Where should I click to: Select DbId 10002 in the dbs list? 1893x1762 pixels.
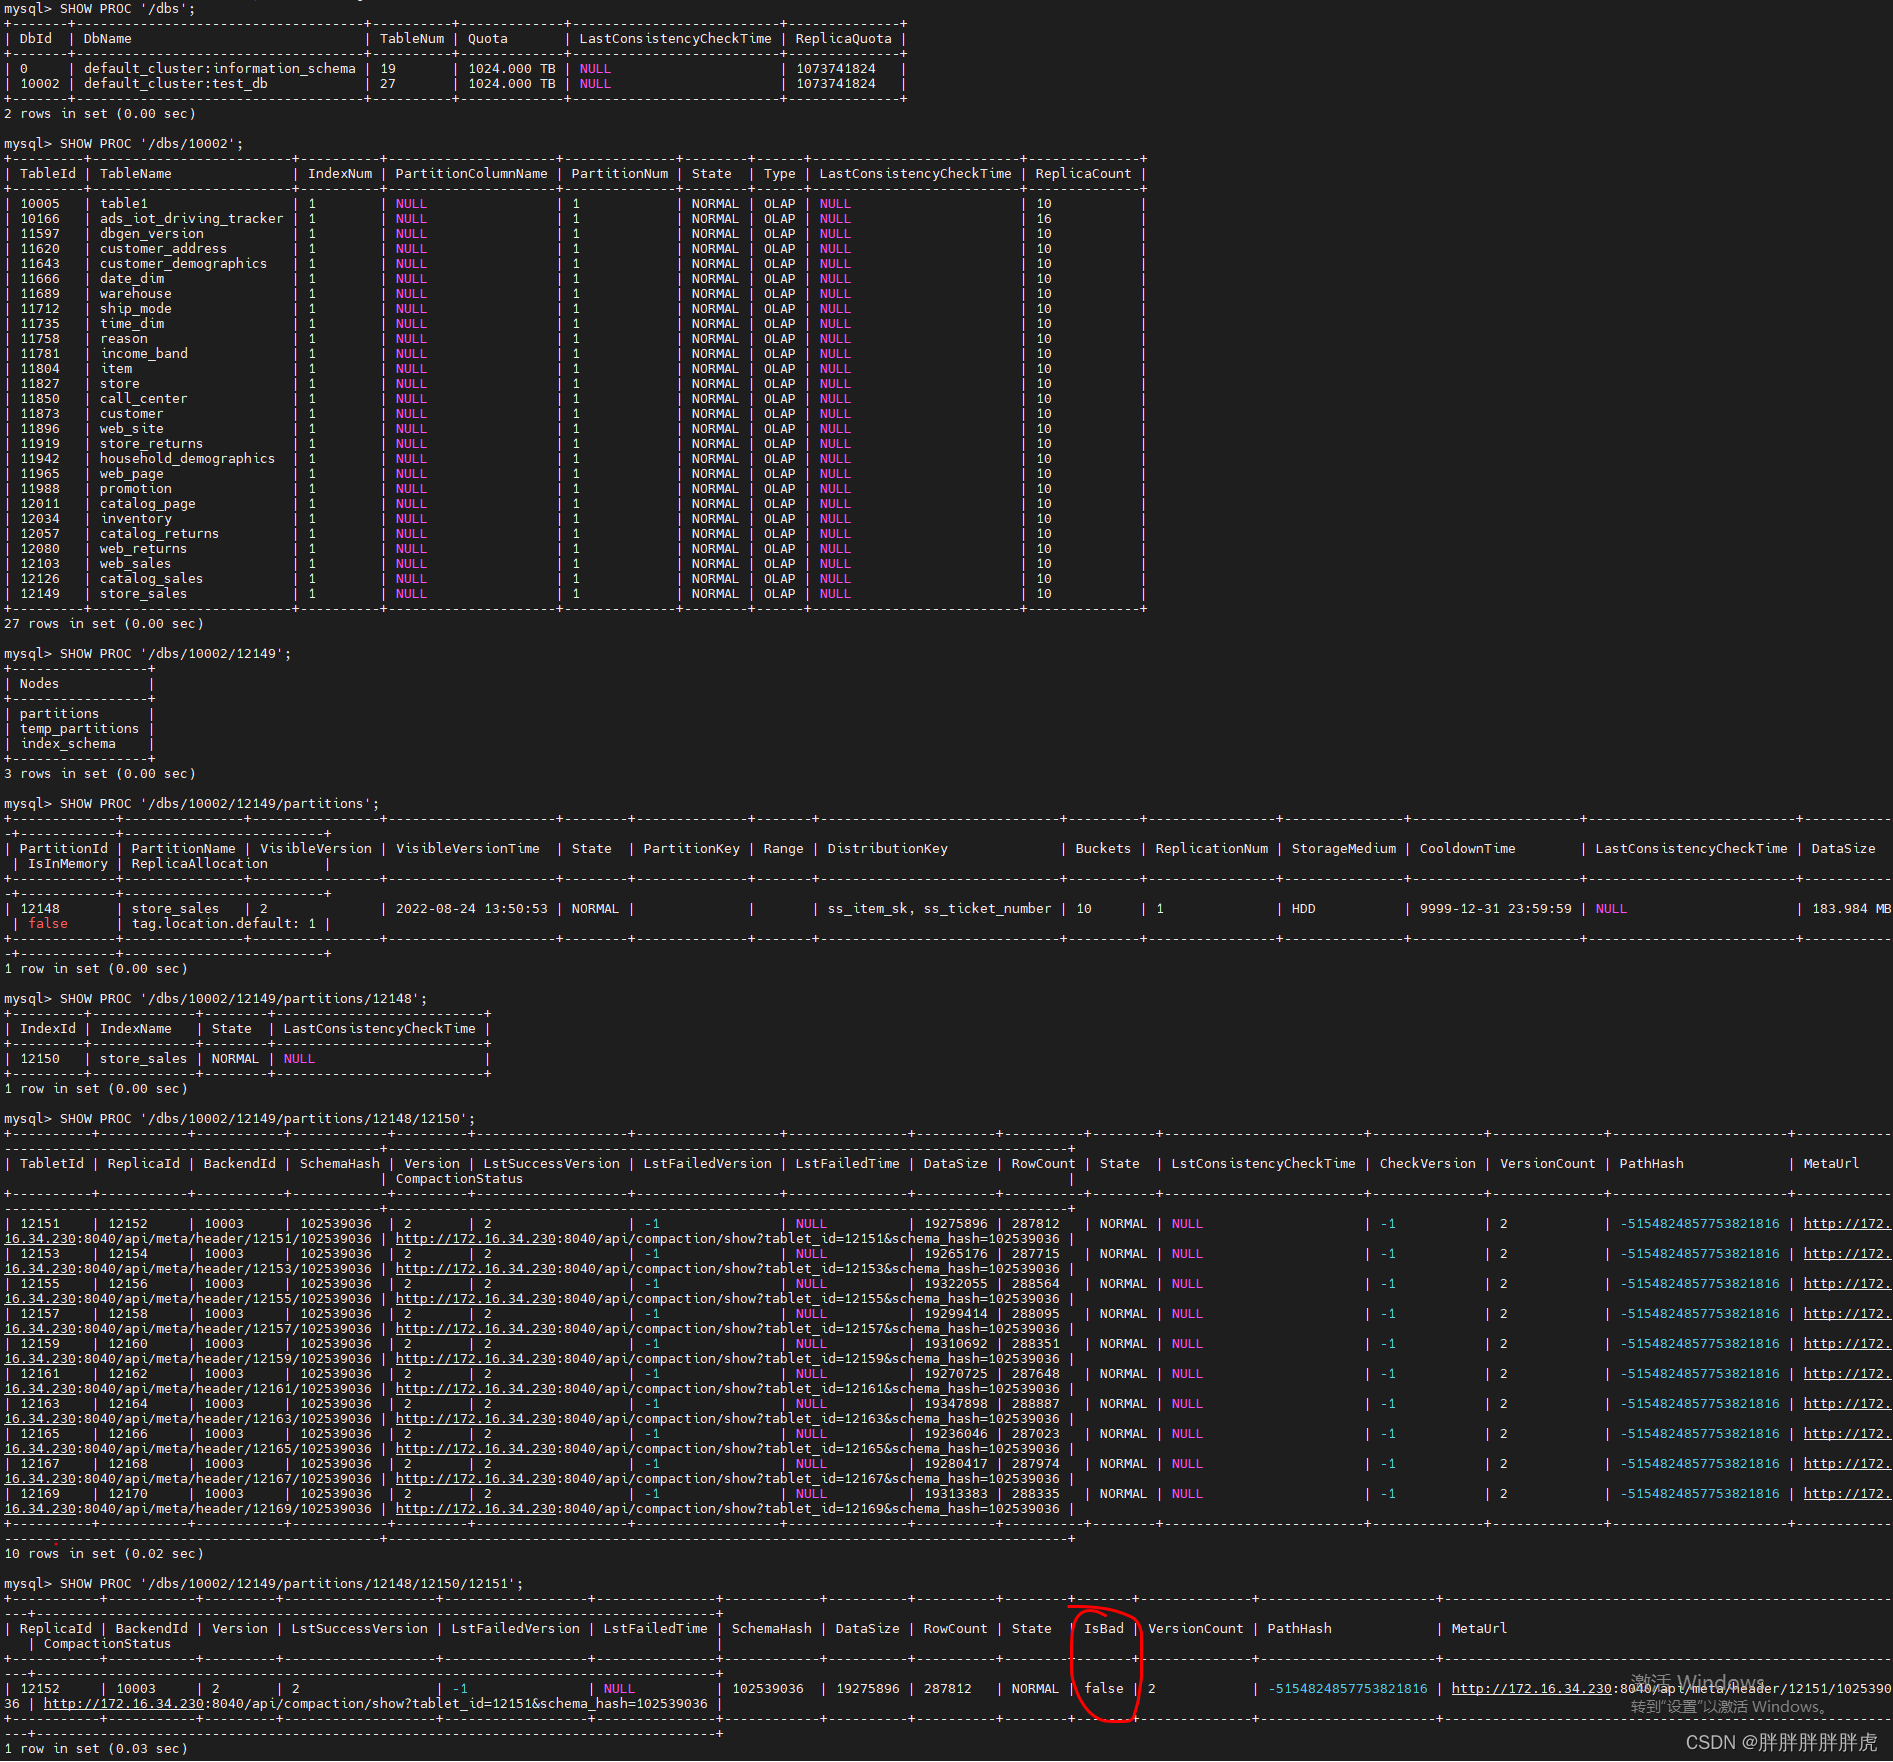40,83
